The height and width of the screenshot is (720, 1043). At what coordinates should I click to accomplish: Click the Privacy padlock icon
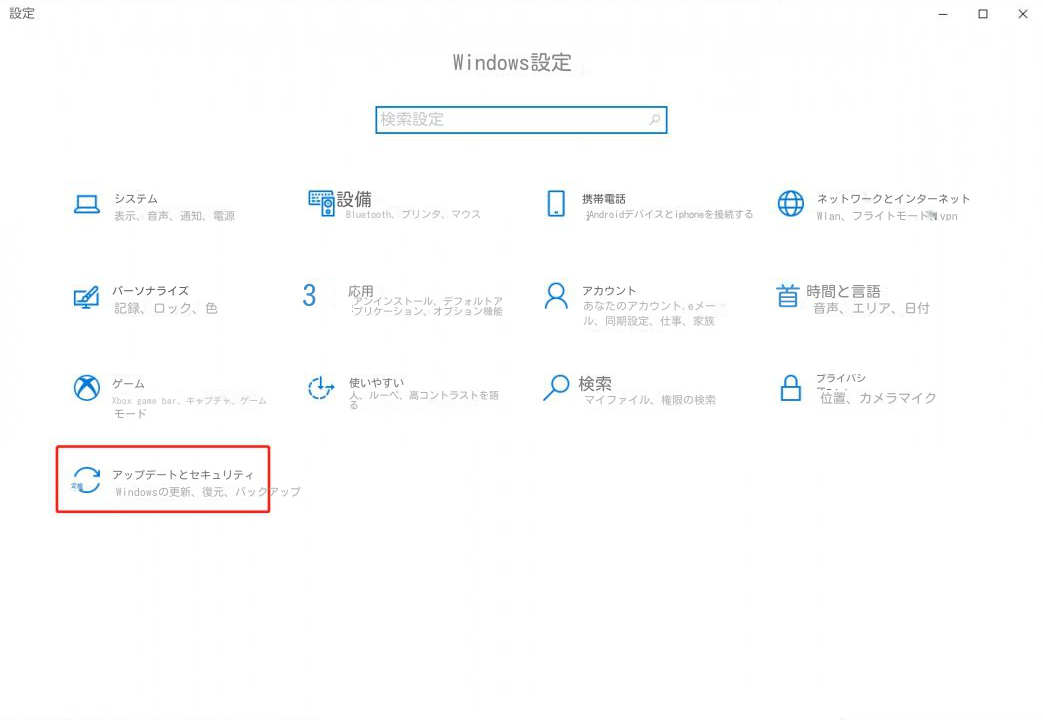point(791,388)
